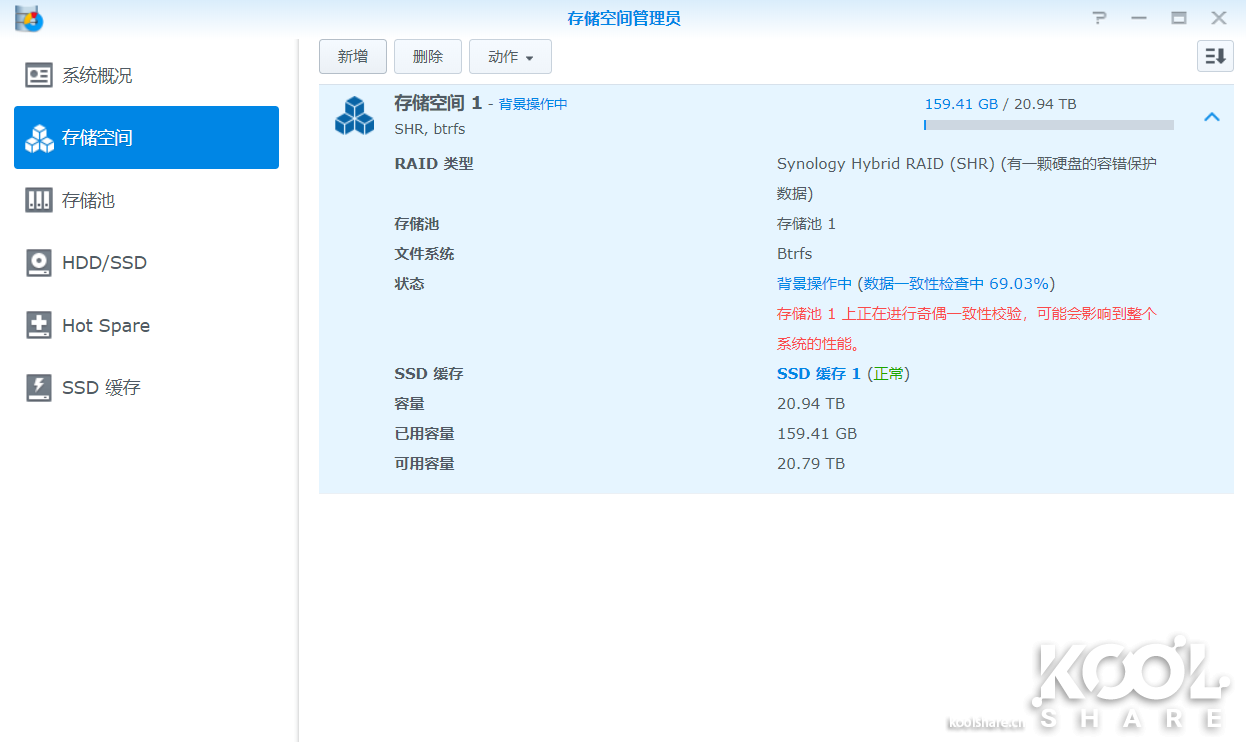Select the HDD/SSD menu item
Image resolution: width=1246 pixels, height=742 pixels.
click(104, 263)
